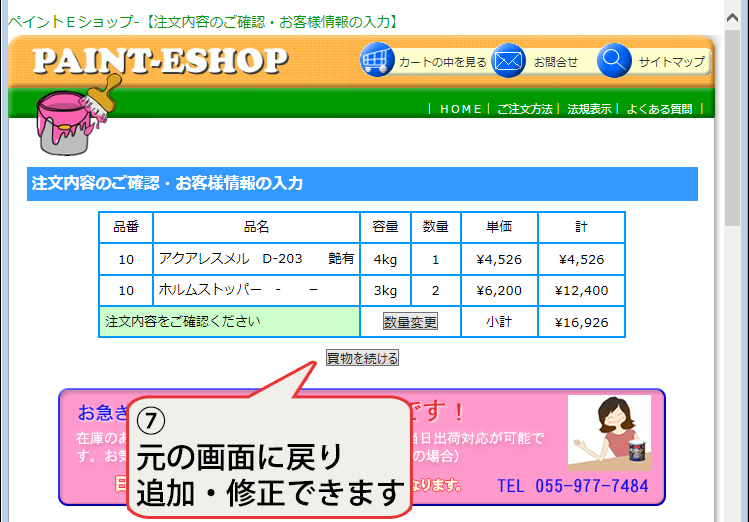Viewport: 749px width, 522px height.
Task: Click the scrollbar up arrow
Action: (732, 18)
